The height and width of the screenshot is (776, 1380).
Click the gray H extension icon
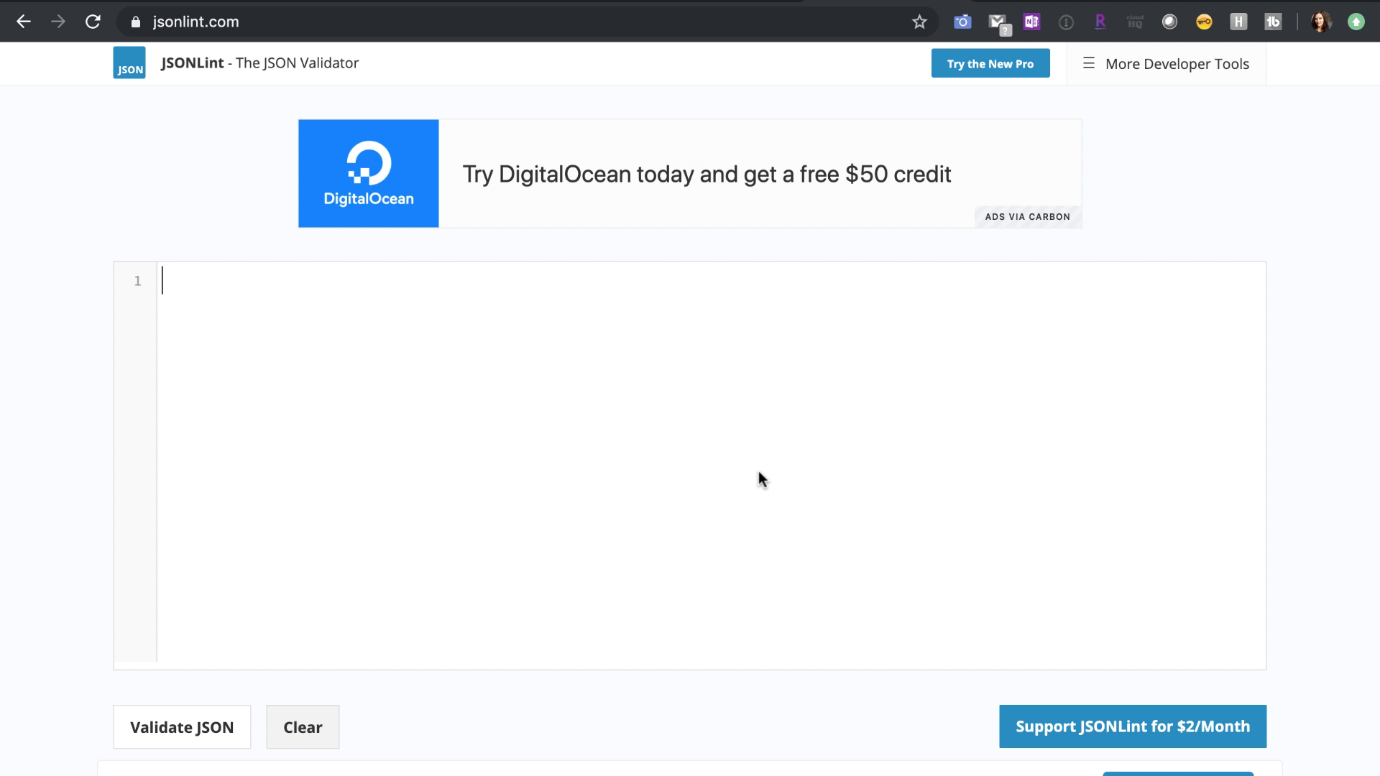1238,21
